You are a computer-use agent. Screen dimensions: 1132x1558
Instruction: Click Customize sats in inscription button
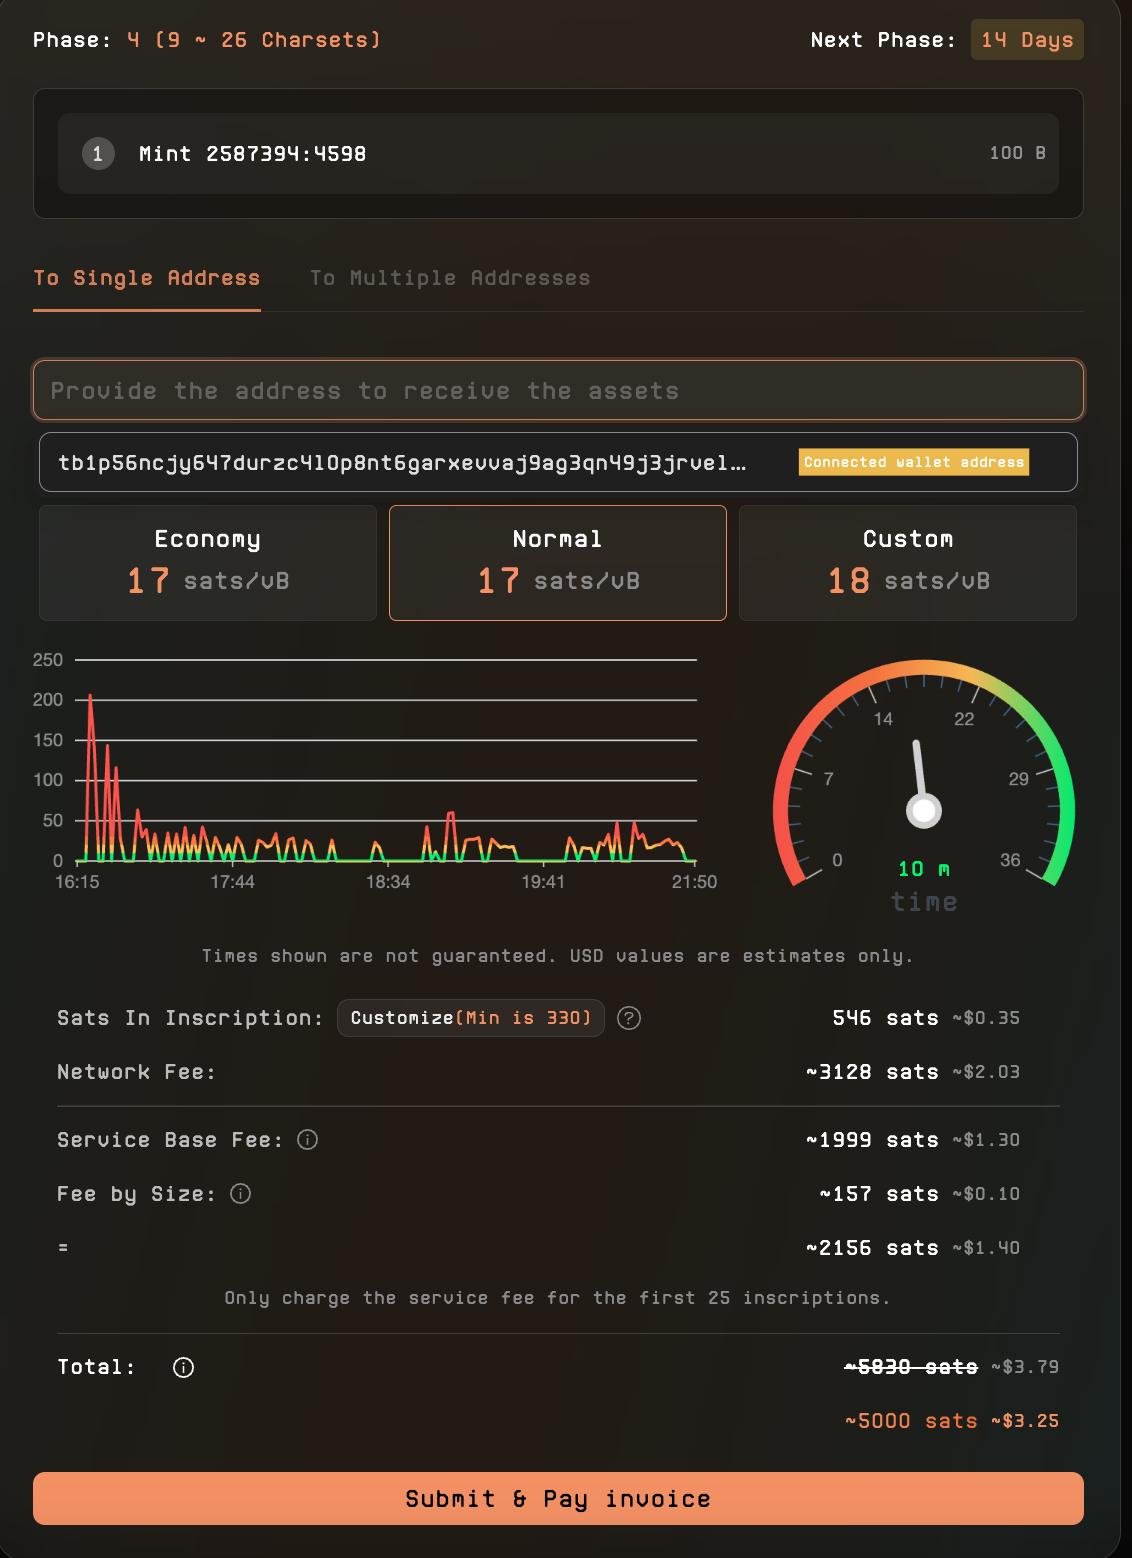tap(471, 1018)
